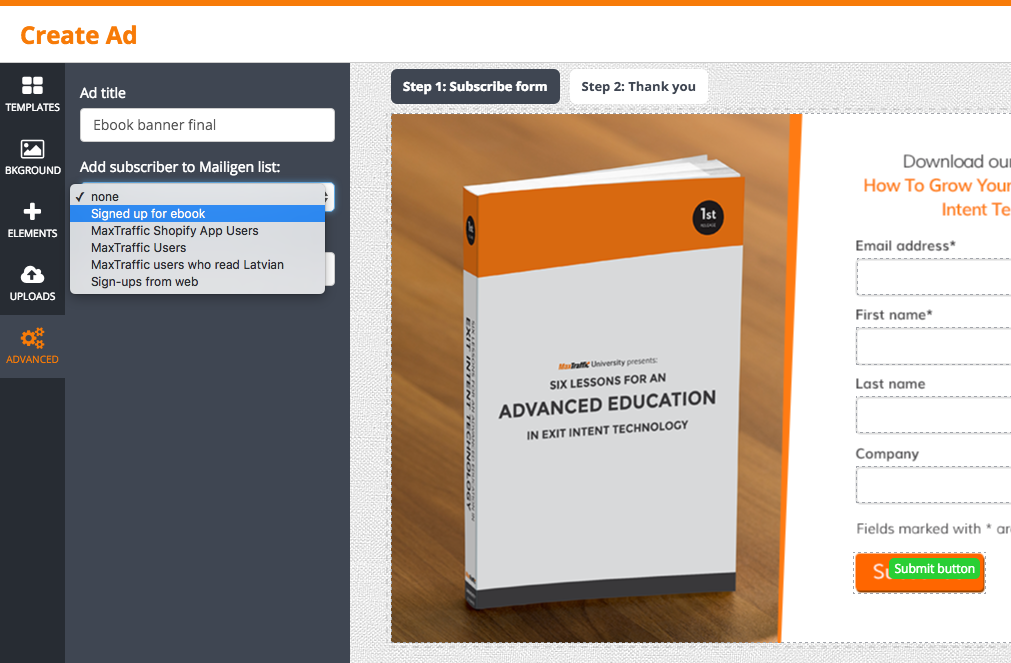Click the 'Create Ad' page heading

pyautogui.click(x=79, y=35)
